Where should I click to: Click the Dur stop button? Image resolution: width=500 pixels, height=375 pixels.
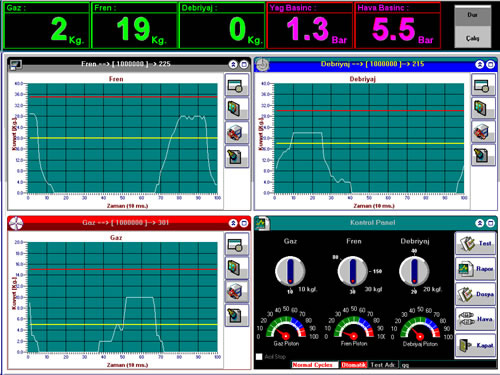(472, 15)
